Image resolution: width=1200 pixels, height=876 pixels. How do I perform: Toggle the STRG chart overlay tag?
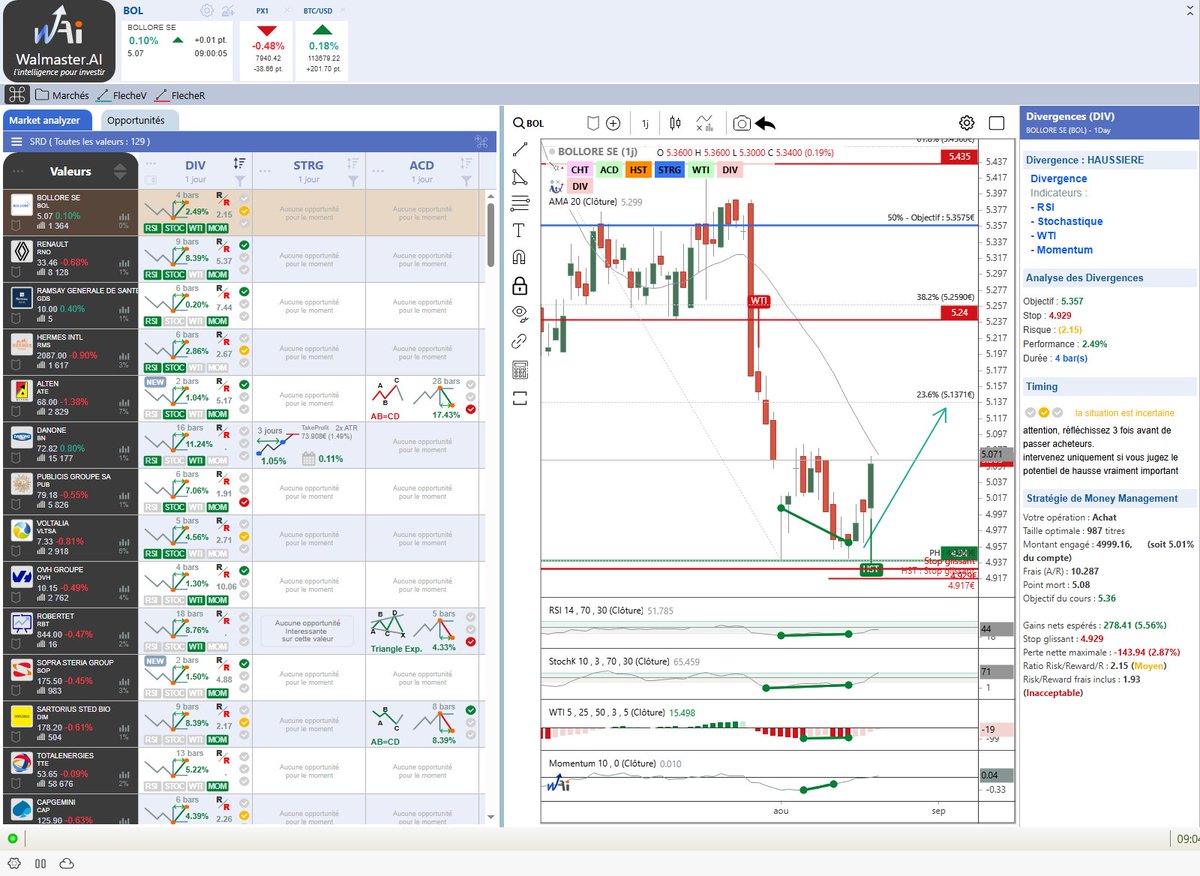point(669,170)
